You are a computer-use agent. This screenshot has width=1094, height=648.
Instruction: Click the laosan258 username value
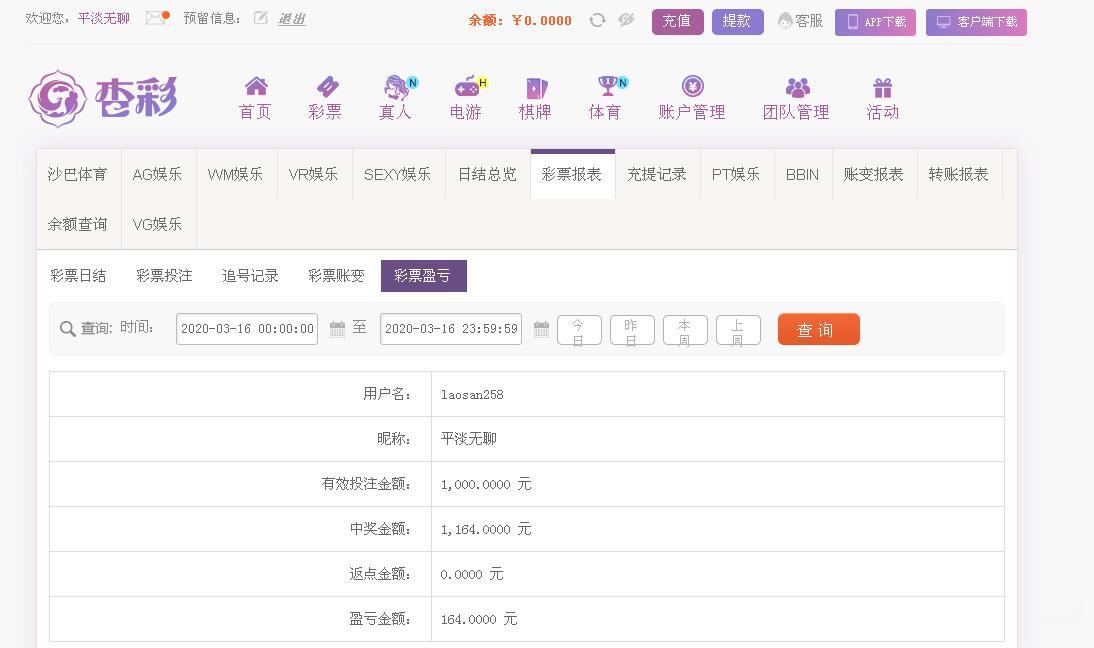click(x=472, y=395)
